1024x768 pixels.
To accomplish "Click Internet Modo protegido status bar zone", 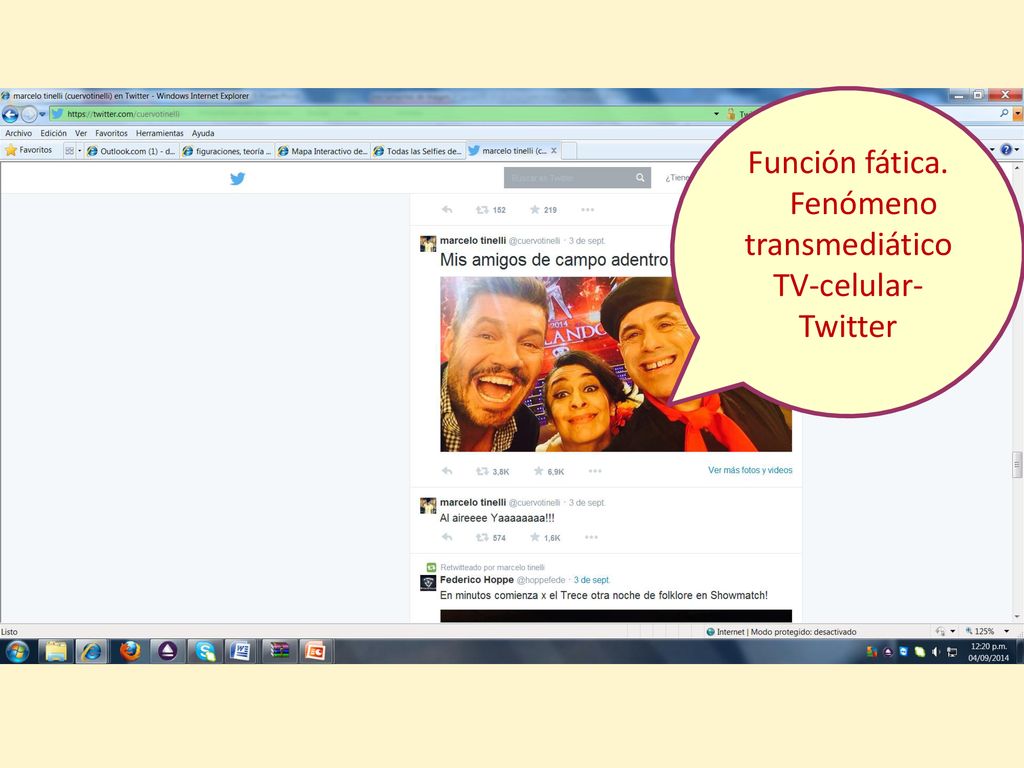I will pyautogui.click(x=781, y=632).
